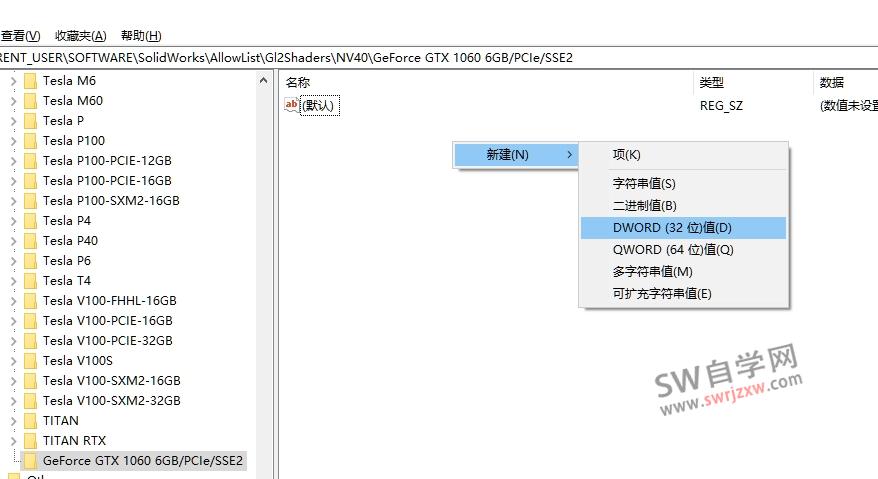Click the Tesla P100-PCIE-16GB folder icon
Screen dimensions: 878x479
click(31, 181)
